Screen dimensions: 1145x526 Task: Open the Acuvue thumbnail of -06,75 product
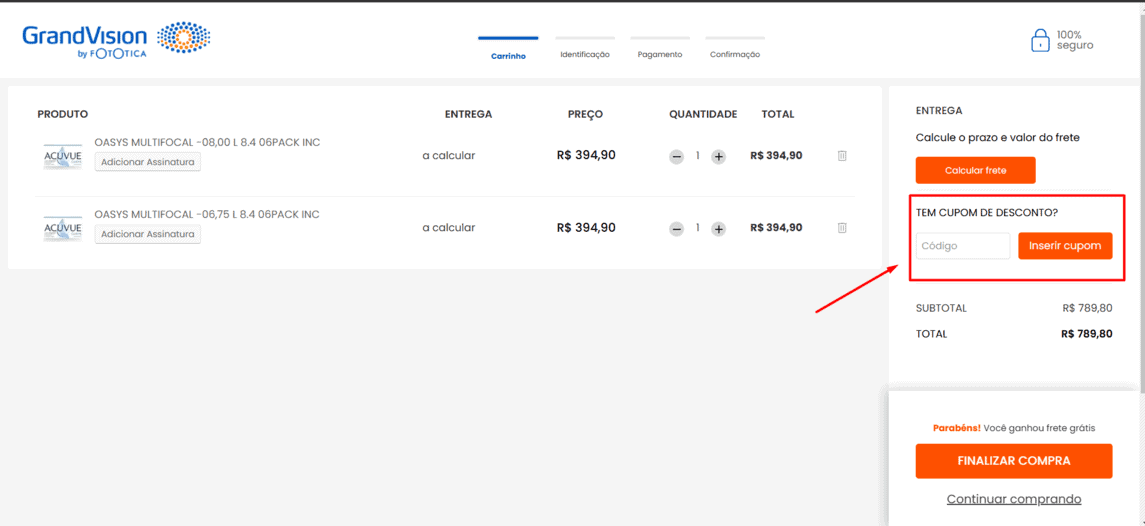(63, 229)
